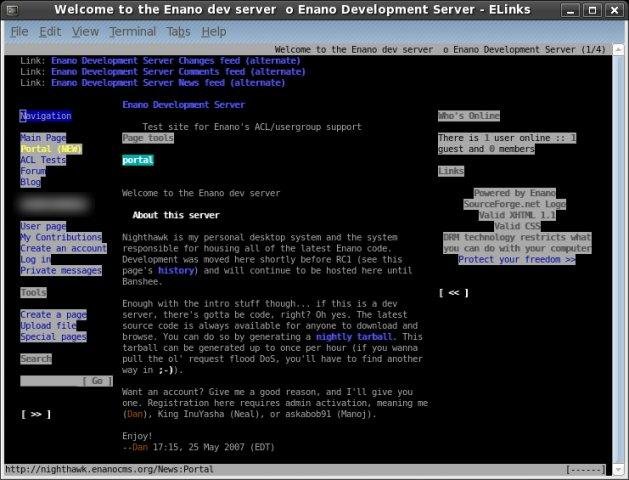Open the Terminal menu
Image resolution: width=629 pixels, height=480 pixels.
coord(133,31)
